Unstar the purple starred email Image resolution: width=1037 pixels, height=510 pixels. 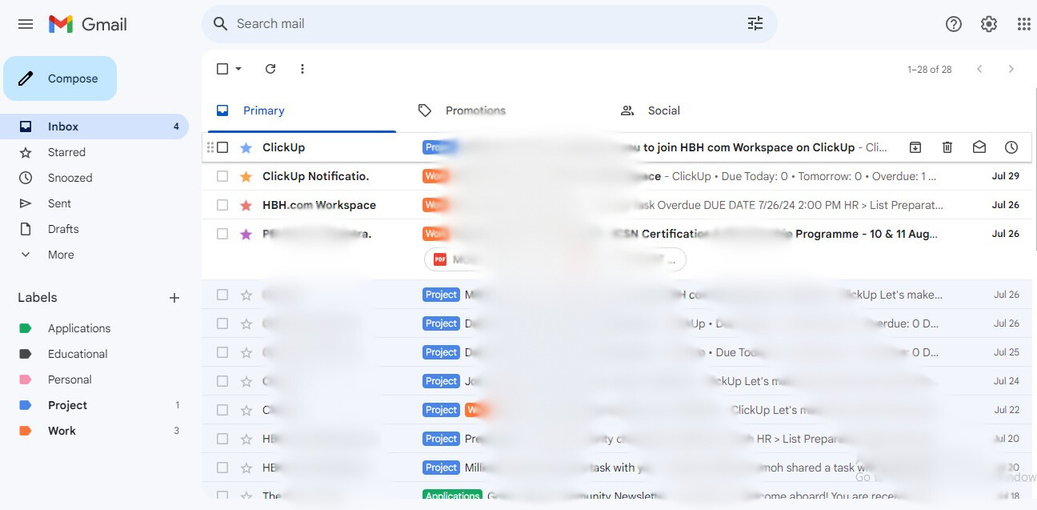click(246, 234)
